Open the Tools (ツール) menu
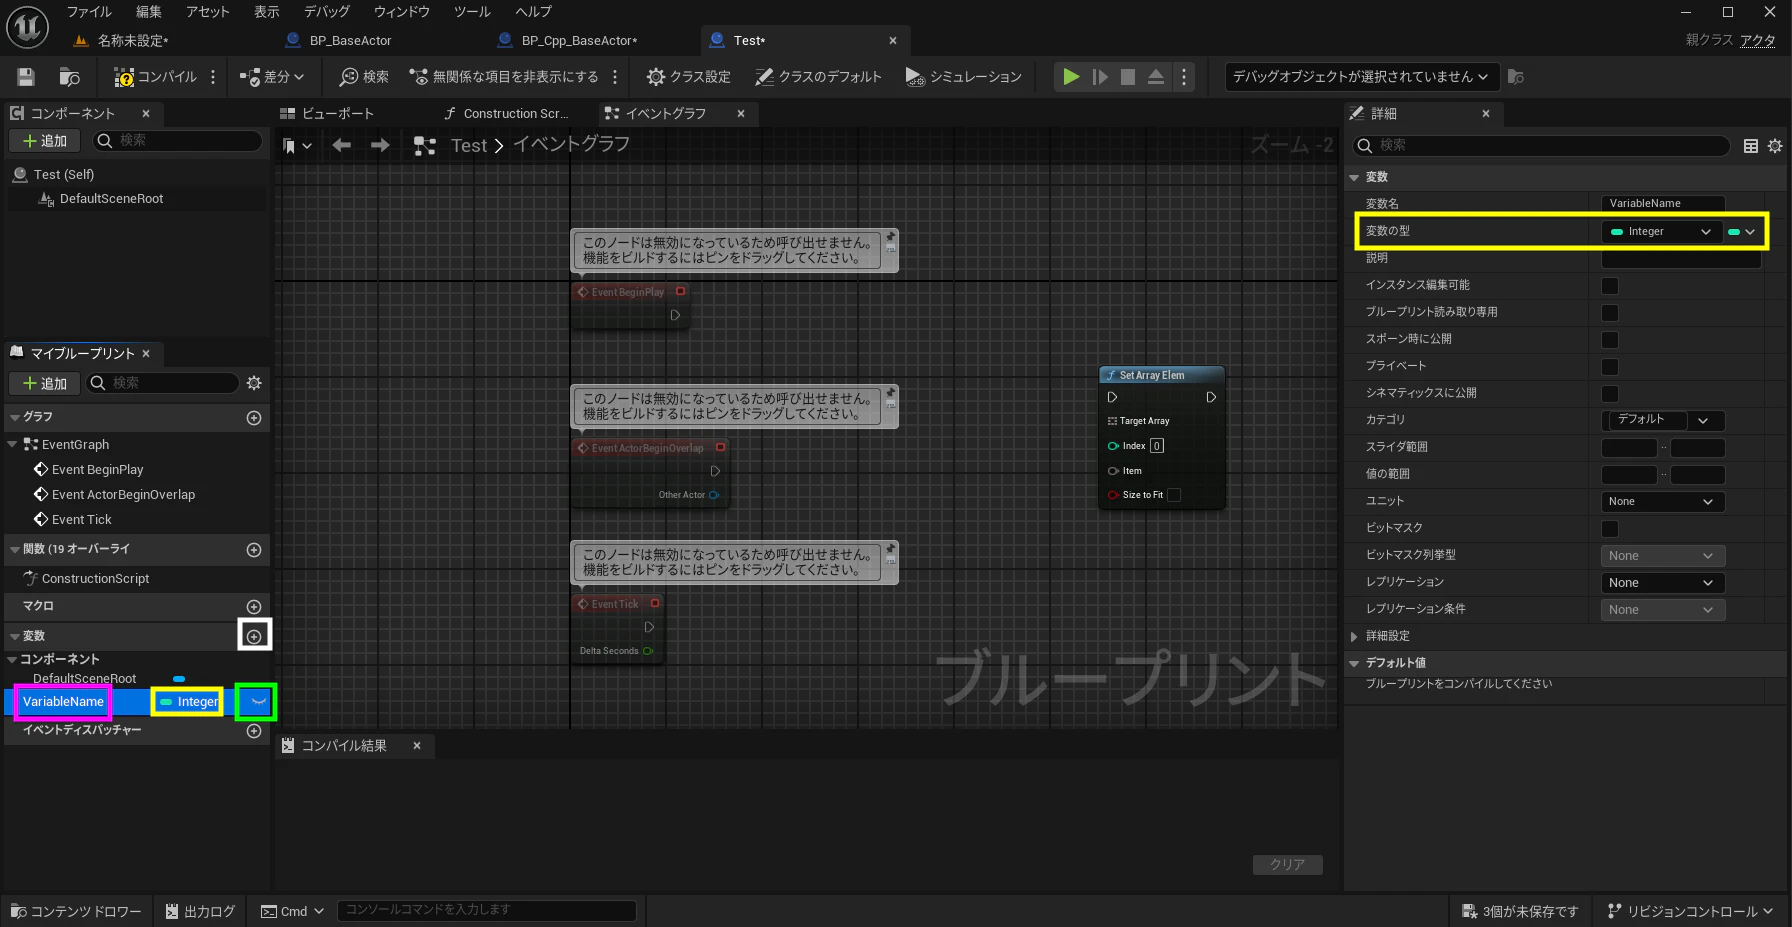 coord(472,12)
